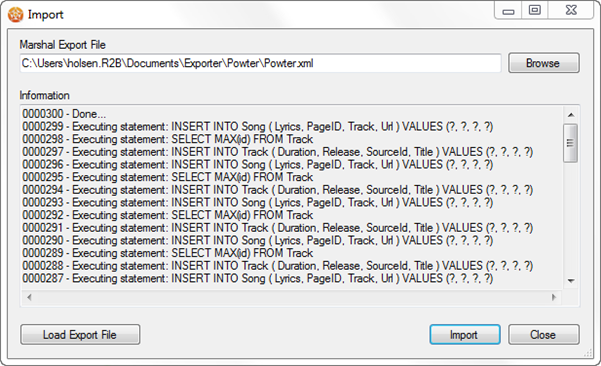Select log line 0000289 SELECT MAX(id)
601x366 pixels.
click(167, 253)
